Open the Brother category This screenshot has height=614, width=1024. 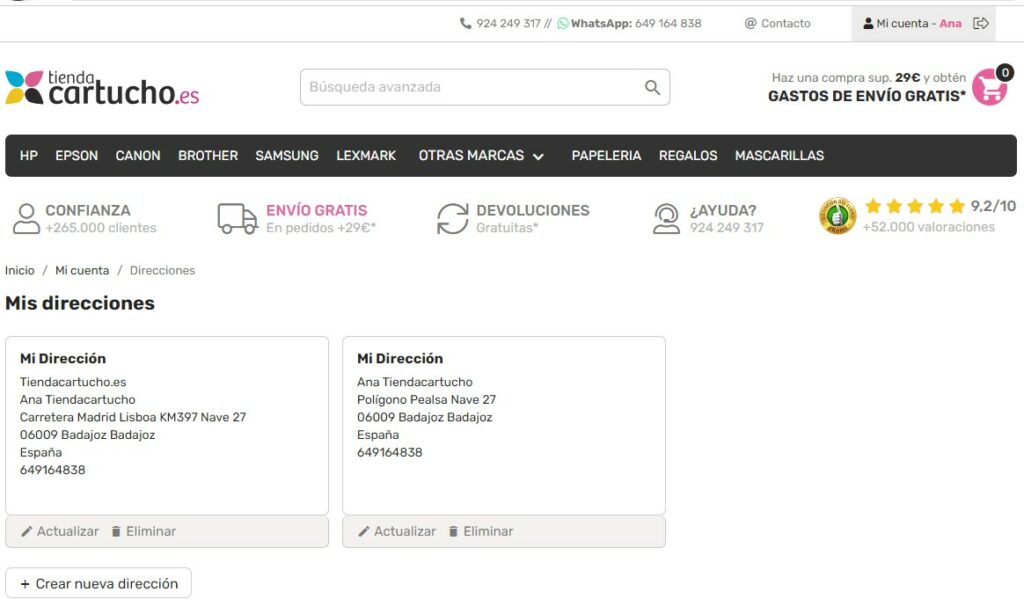tap(208, 155)
